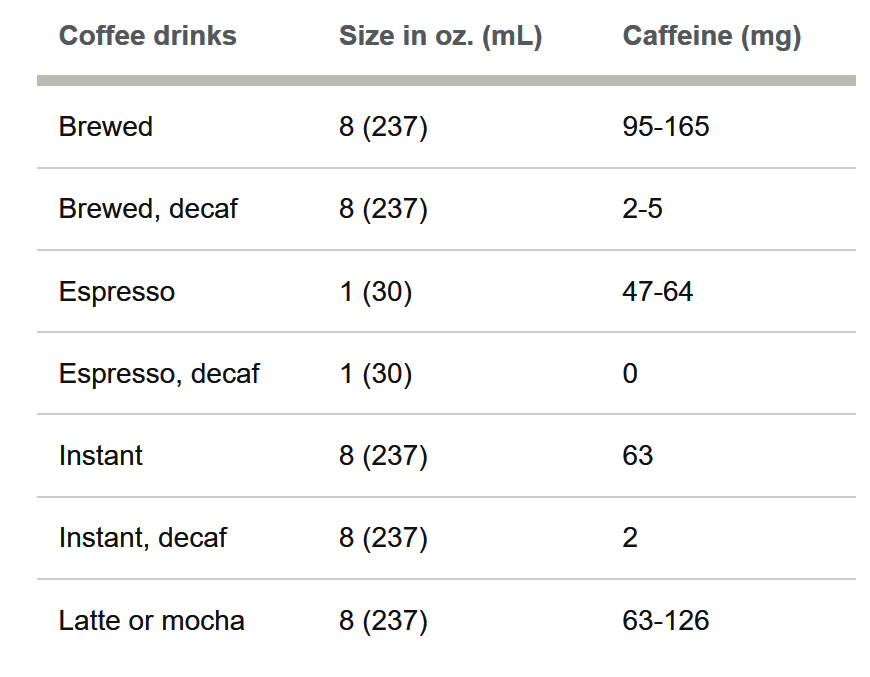Click the 63-126 caffeine value
Image resolution: width=870 pixels, height=677 pixels.
click(x=666, y=620)
